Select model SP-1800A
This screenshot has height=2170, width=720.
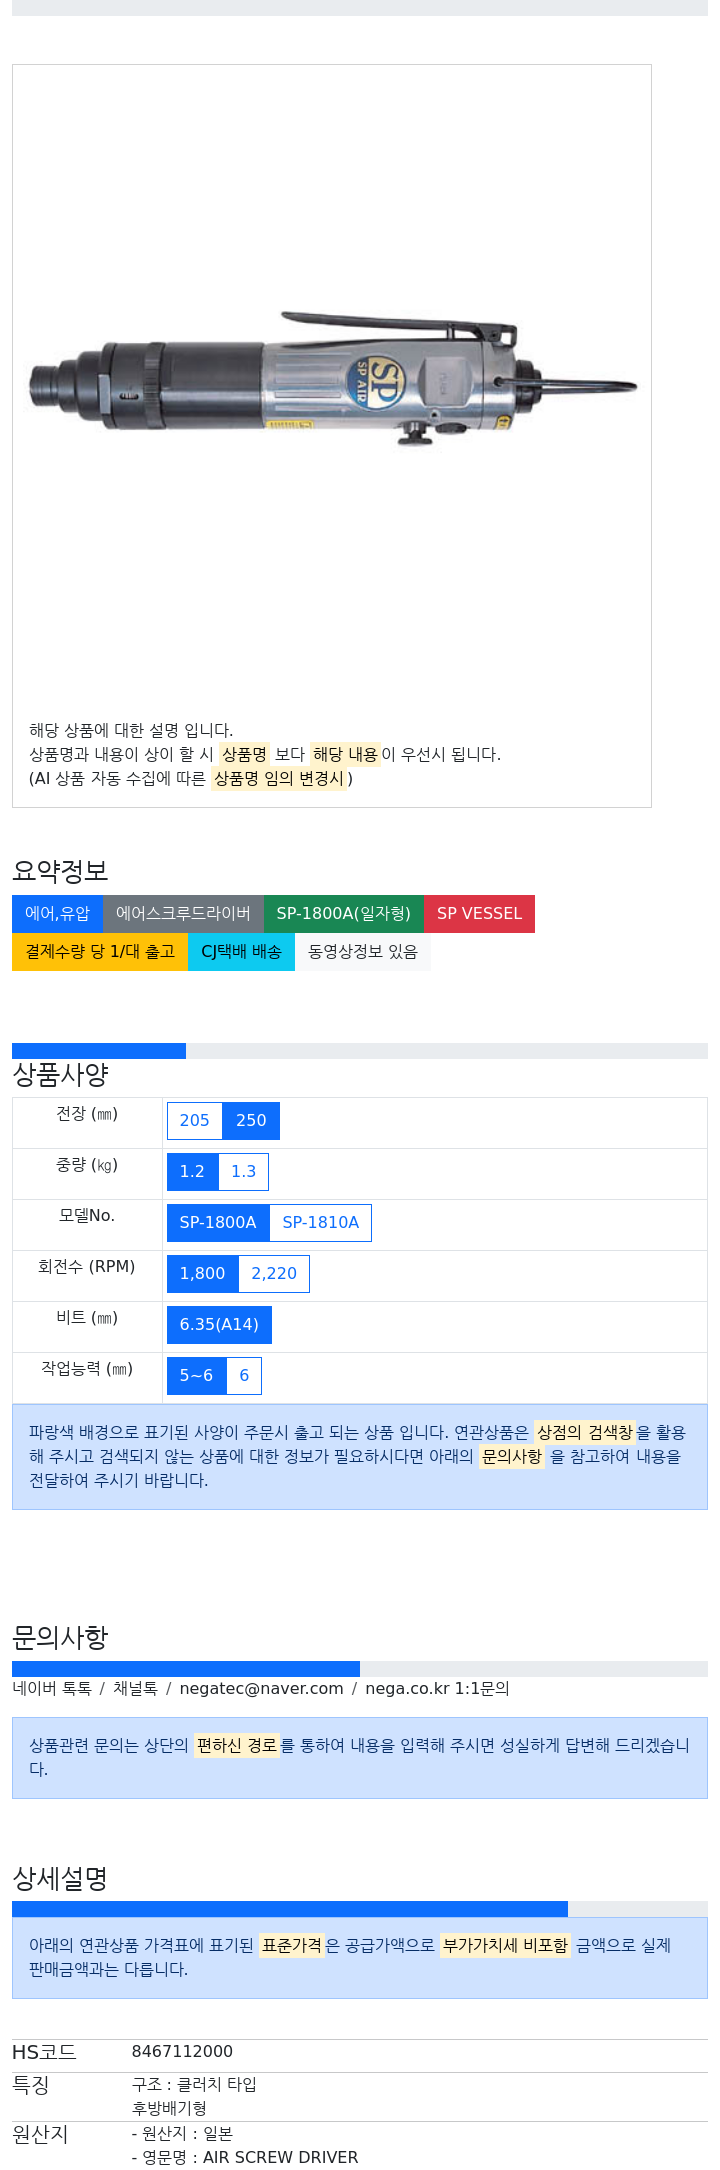[x=218, y=1222]
